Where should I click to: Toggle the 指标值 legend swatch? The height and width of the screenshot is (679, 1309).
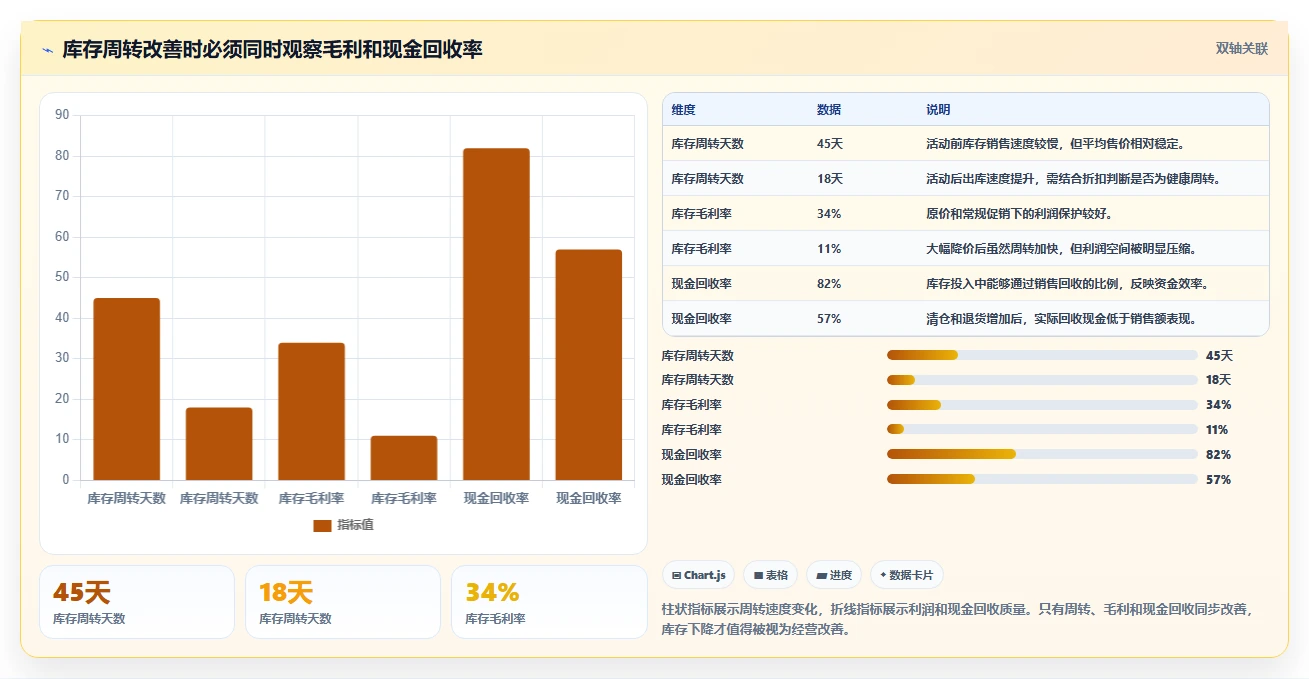(322, 525)
